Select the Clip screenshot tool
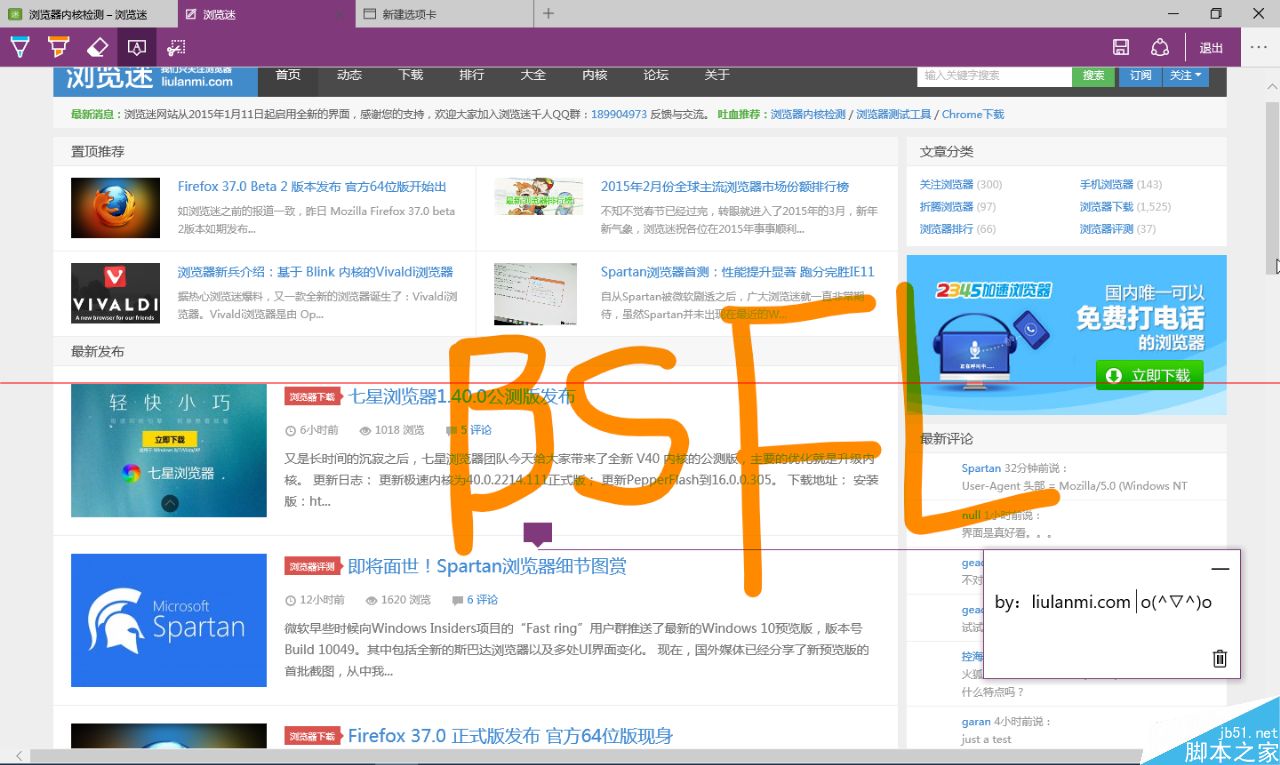The image size is (1280, 765). [176, 47]
